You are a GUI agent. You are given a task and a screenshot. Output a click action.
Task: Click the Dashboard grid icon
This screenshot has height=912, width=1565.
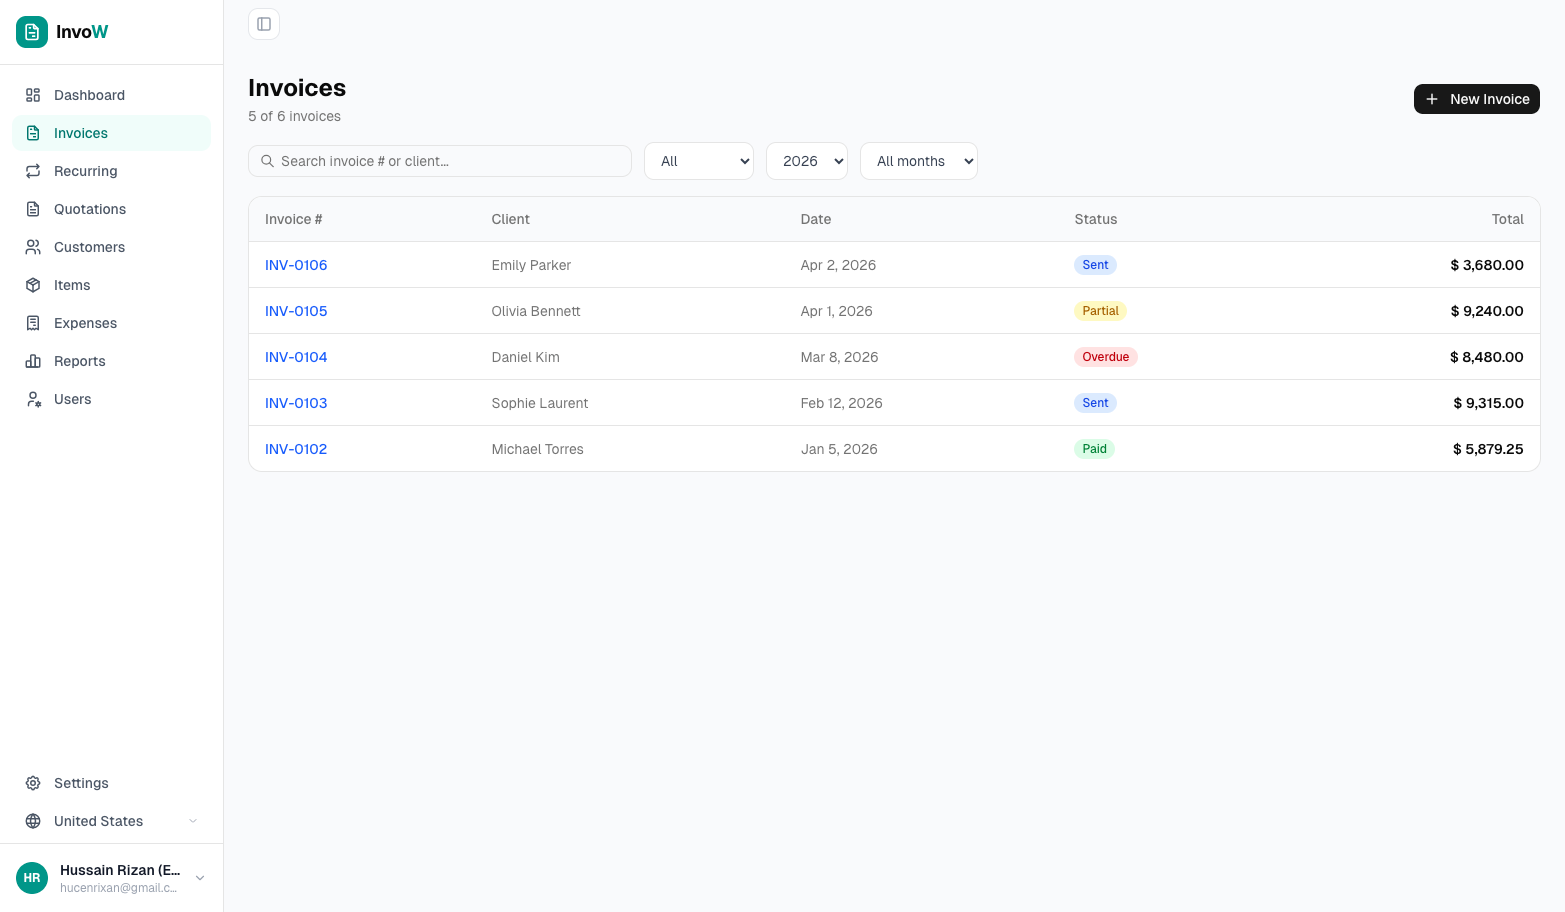click(x=33, y=95)
